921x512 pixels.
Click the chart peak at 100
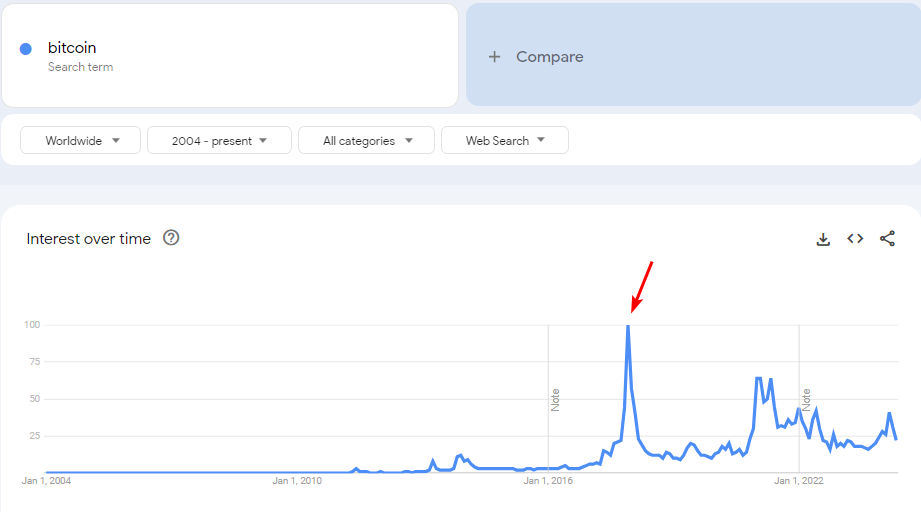click(628, 326)
